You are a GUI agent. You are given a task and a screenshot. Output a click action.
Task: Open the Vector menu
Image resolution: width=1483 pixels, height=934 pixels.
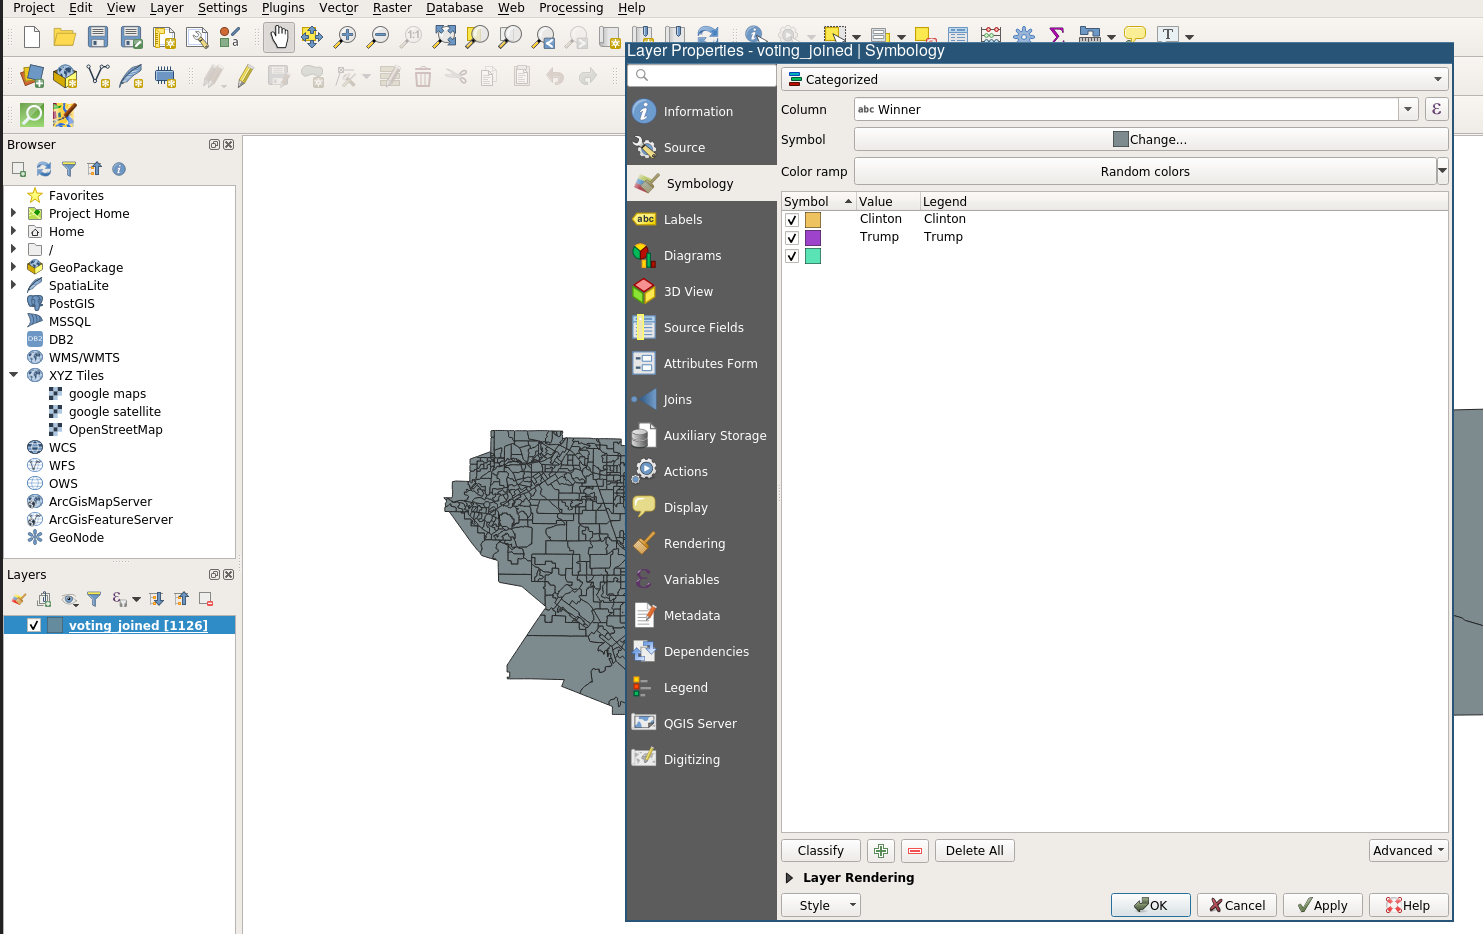pyautogui.click(x=338, y=8)
